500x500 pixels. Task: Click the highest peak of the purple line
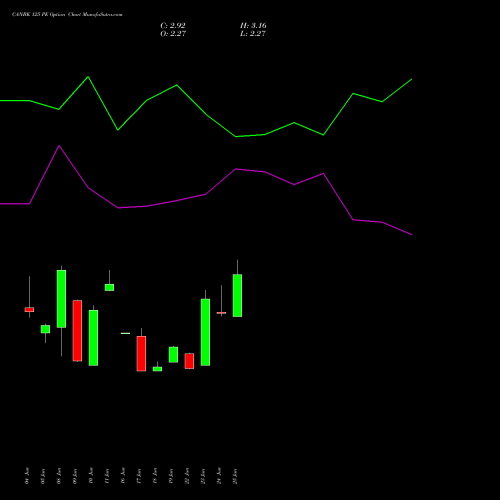point(59,146)
